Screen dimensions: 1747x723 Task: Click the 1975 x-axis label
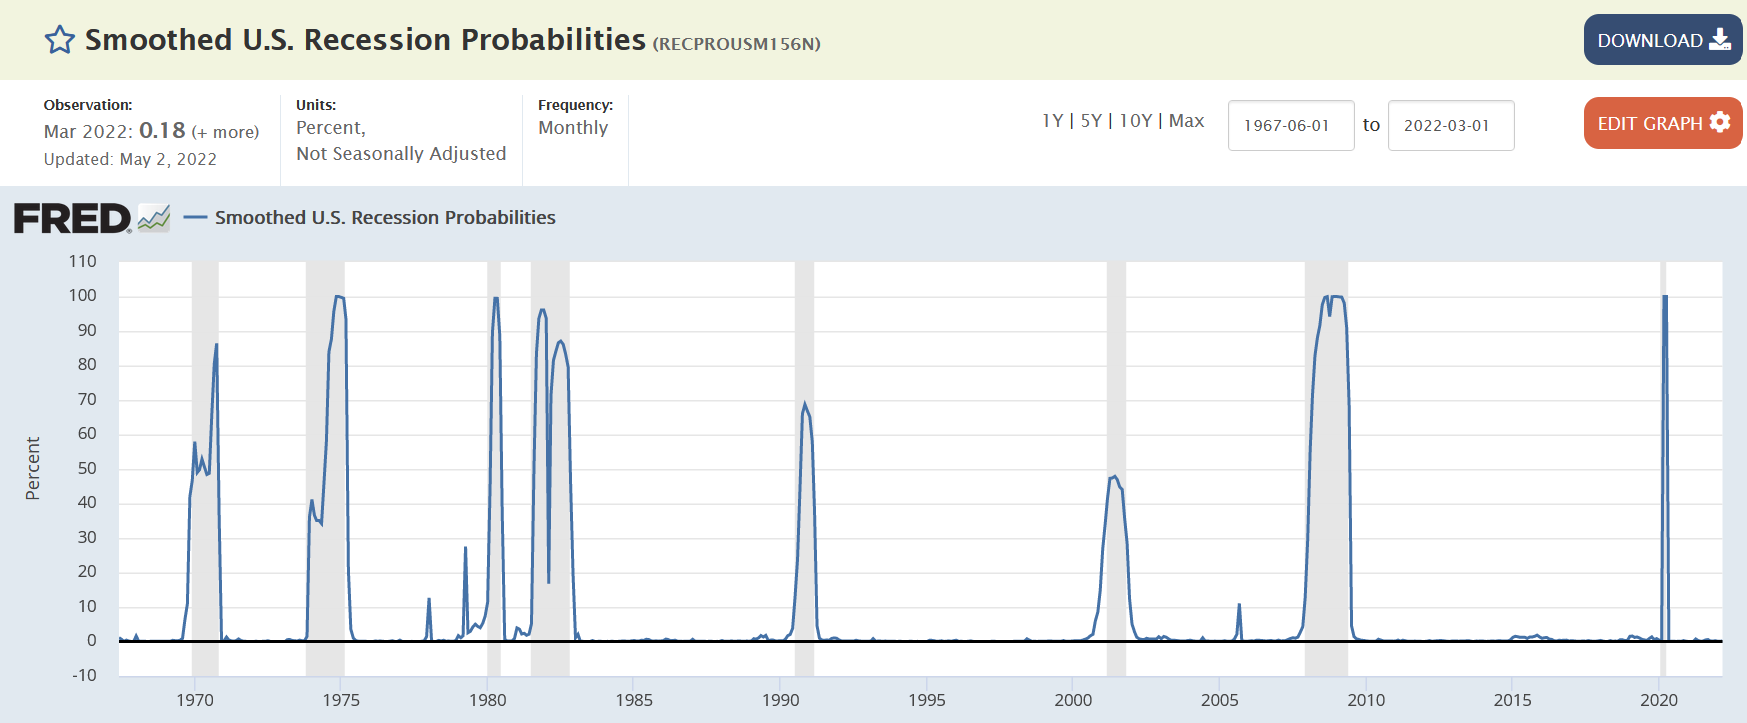[341, 700]
